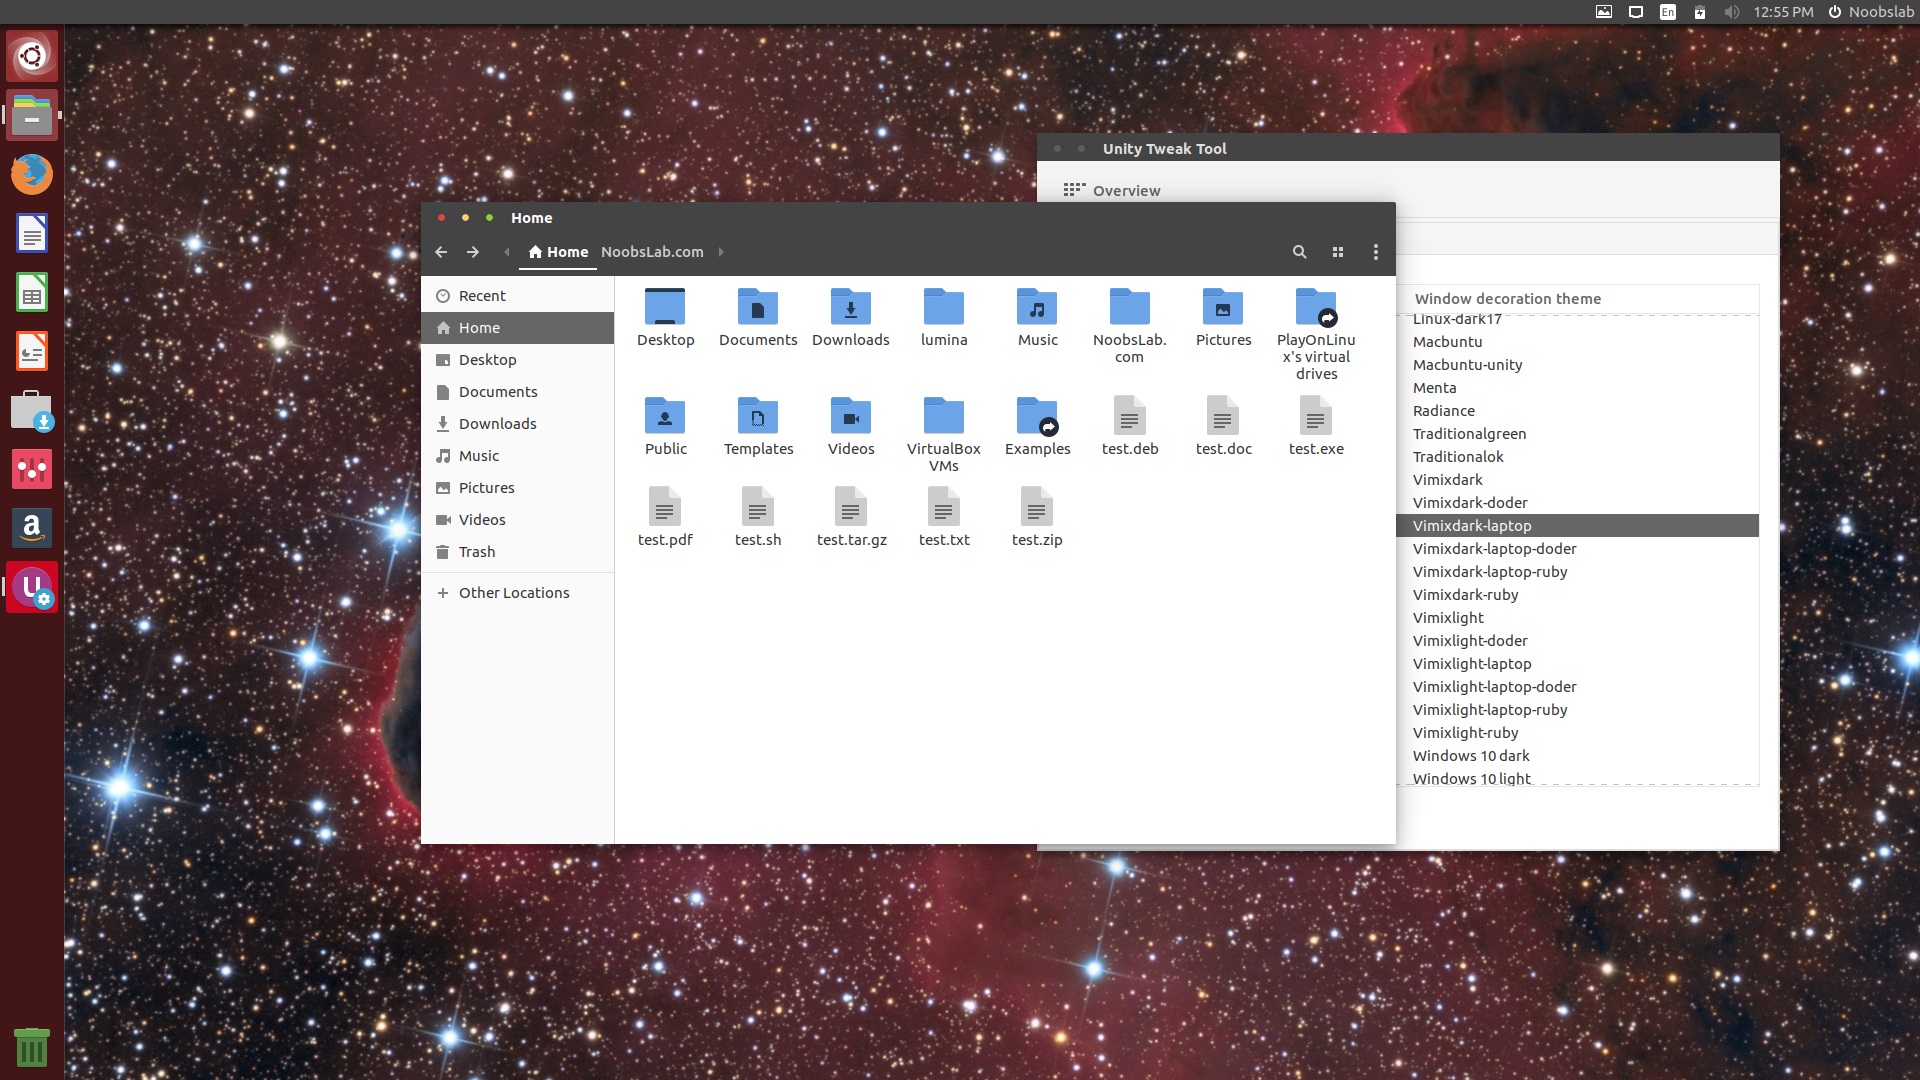Viewport: 1920px width, 1080px height.
Task: Open Other Locations in sidebar
Action: tap(513, 593)
